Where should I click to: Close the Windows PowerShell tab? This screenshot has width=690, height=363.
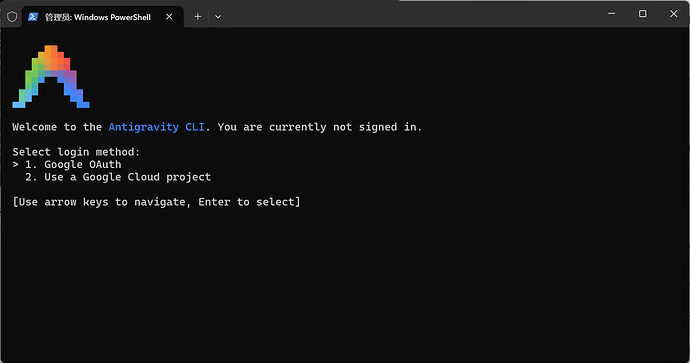(x=169, y=17)
